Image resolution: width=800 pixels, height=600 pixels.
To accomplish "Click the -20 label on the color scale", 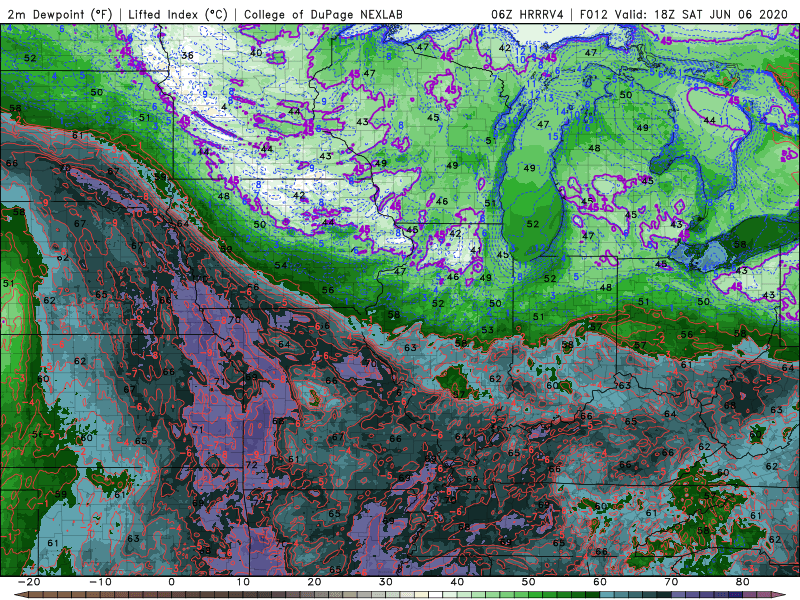I will coord(29,582).
